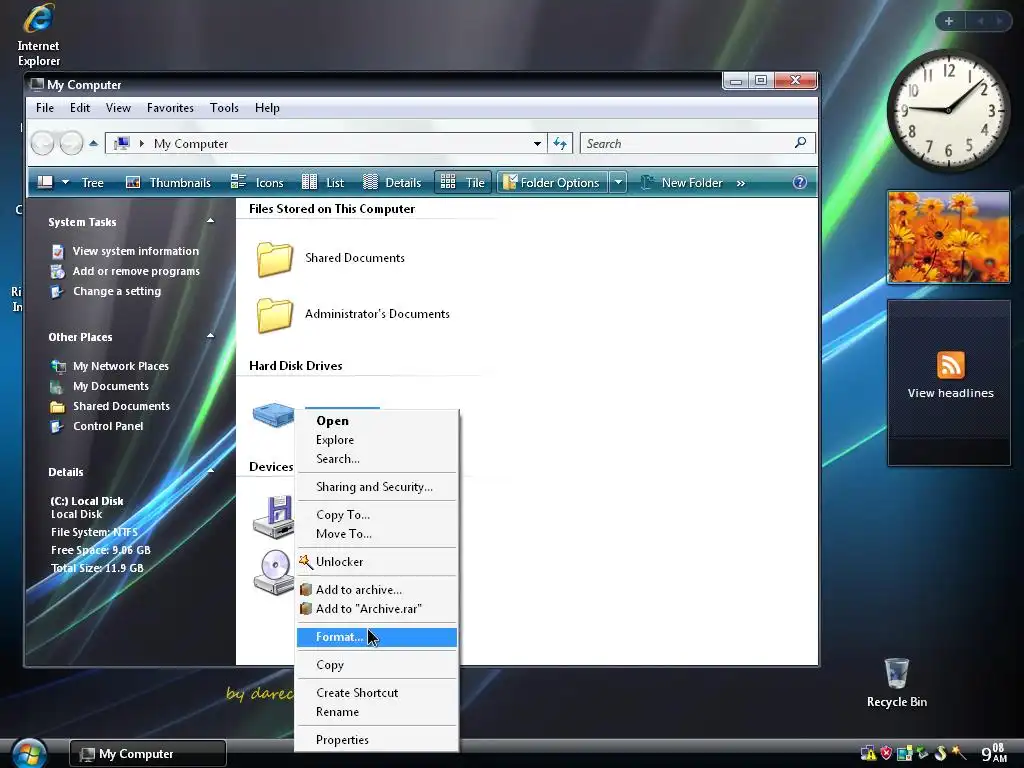The width and height of the screenshot is (1024, 768).
Task: Select the Shared Documents folder icon
Action: coord(274,259)
